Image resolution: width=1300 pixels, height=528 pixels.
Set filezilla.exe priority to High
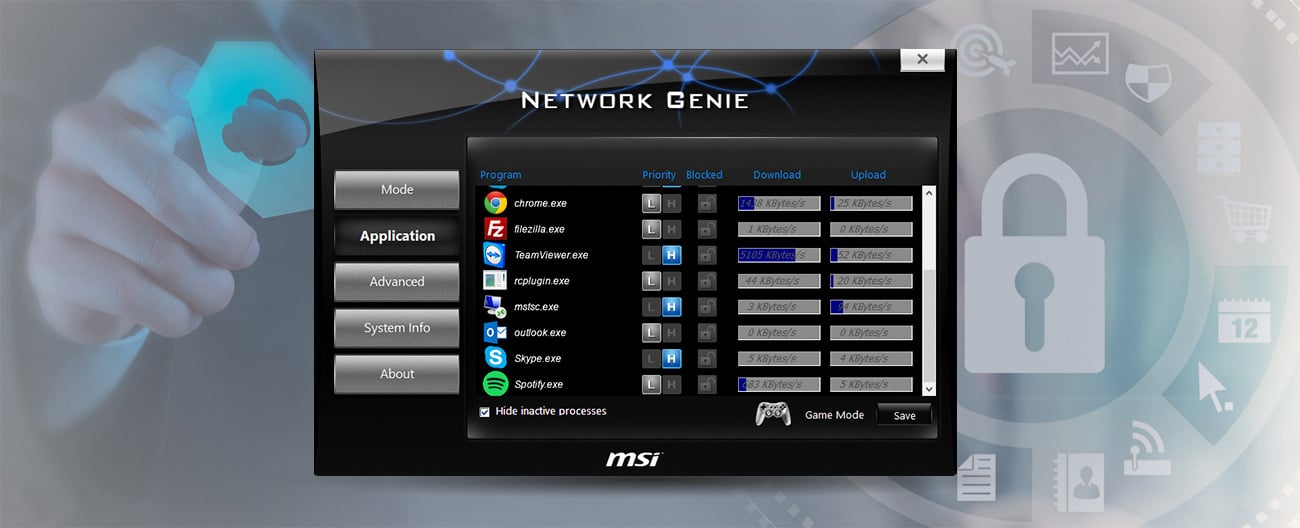coord(671,229)
